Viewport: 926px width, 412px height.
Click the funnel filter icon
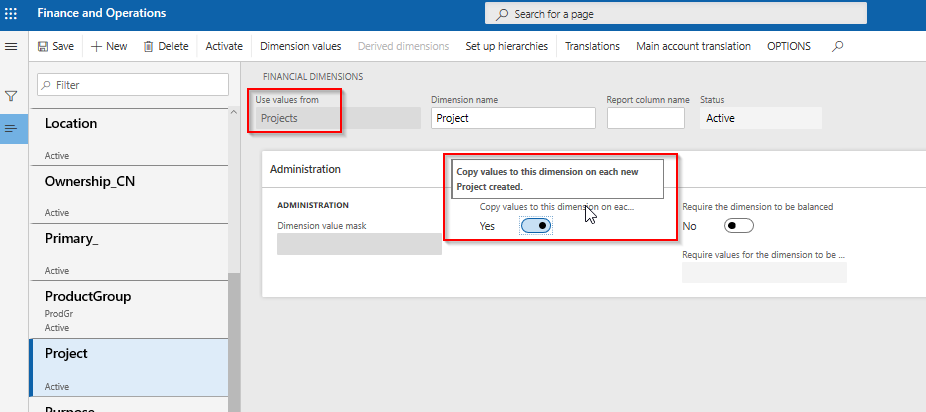point(11,96)
